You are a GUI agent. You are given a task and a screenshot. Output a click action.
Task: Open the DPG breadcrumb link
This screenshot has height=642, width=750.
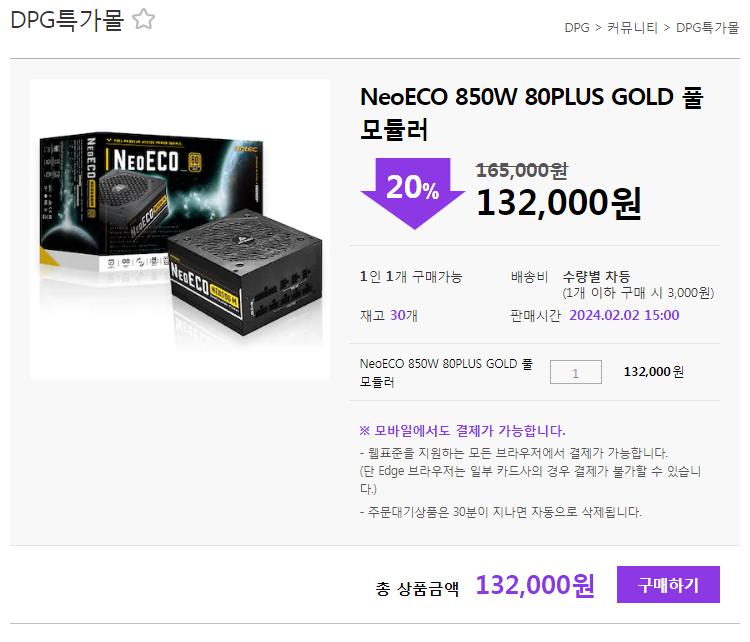[577, 28]
